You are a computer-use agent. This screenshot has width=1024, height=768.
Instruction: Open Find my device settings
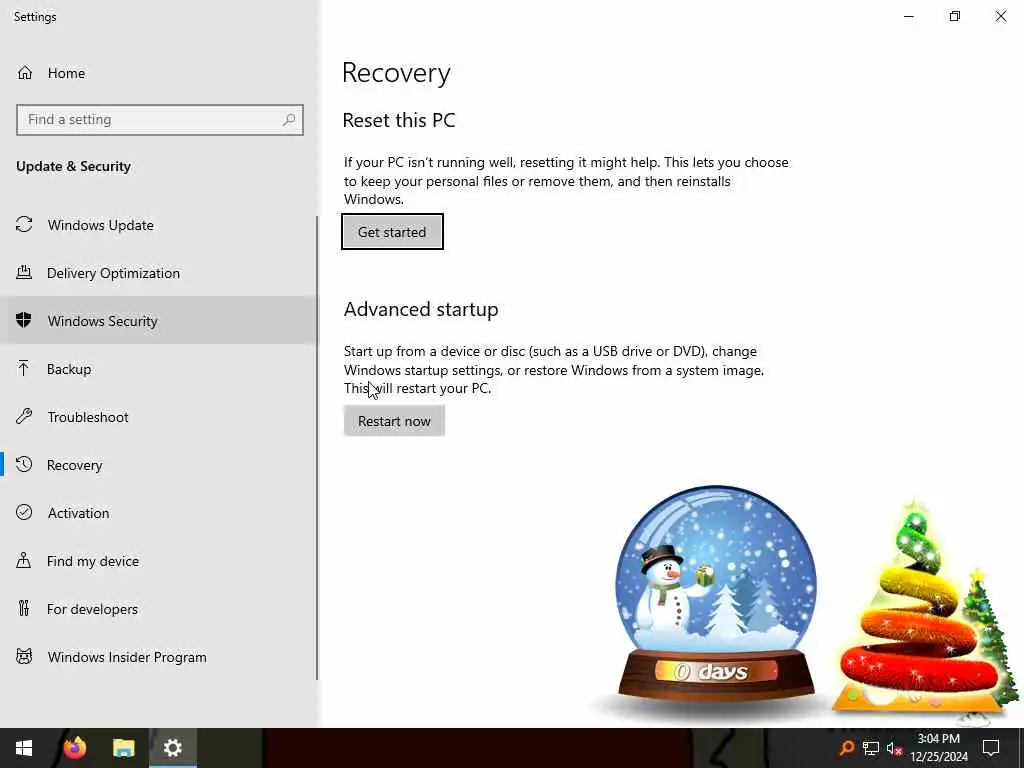pos(158,561)
